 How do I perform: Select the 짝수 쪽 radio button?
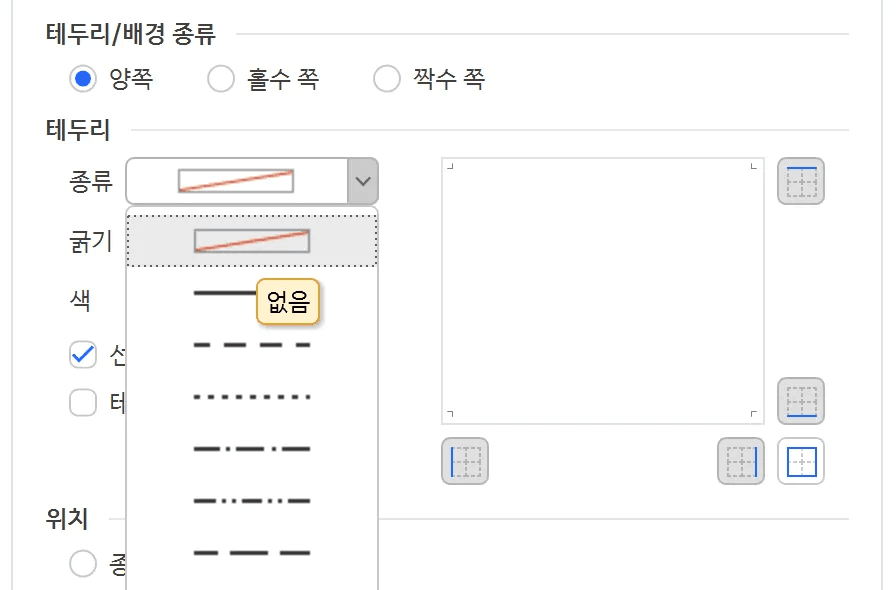coord(386,78)
